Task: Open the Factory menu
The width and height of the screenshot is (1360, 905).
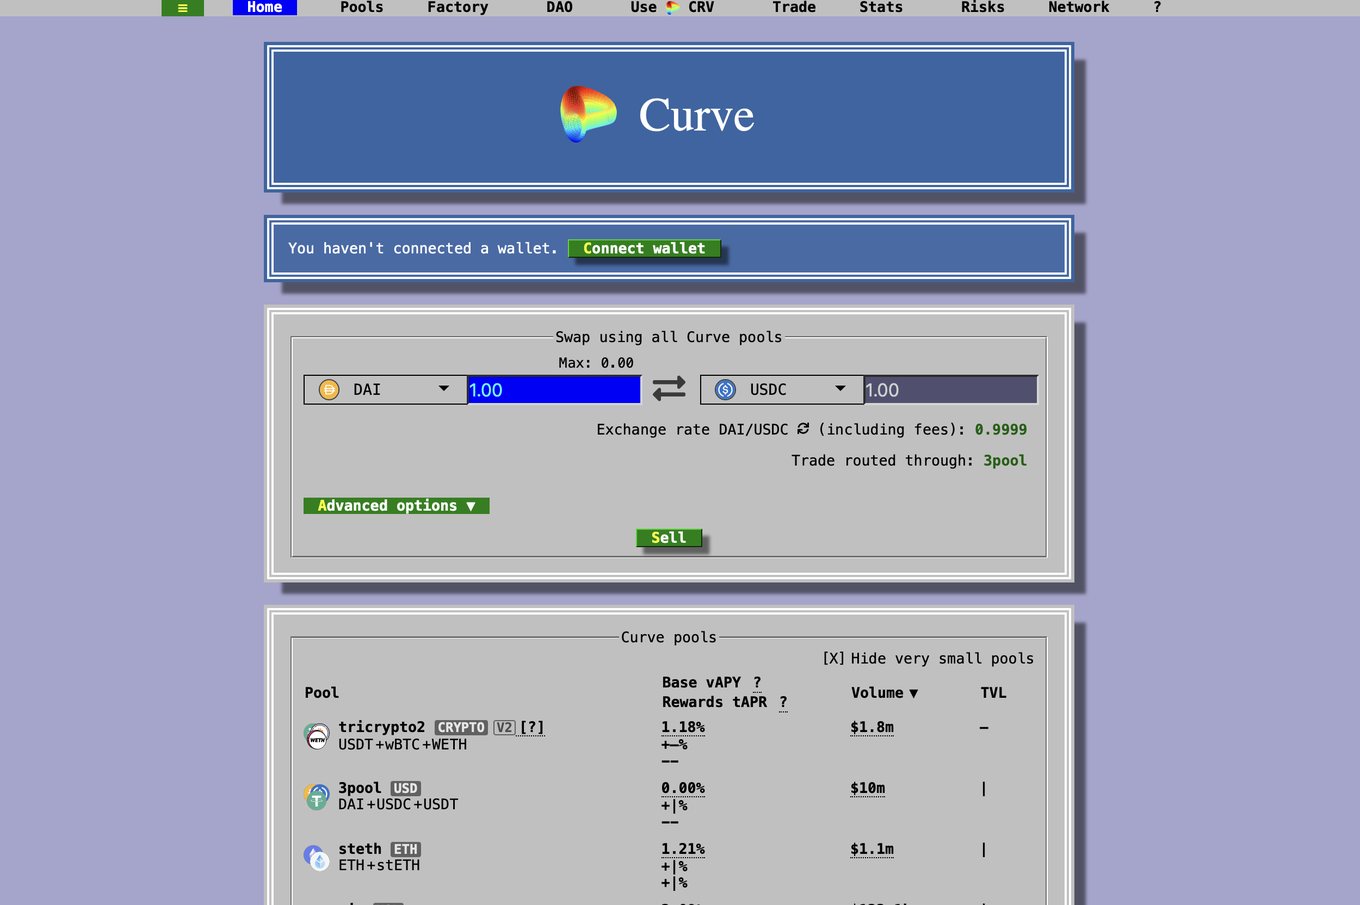Action: tap(458, 7)
